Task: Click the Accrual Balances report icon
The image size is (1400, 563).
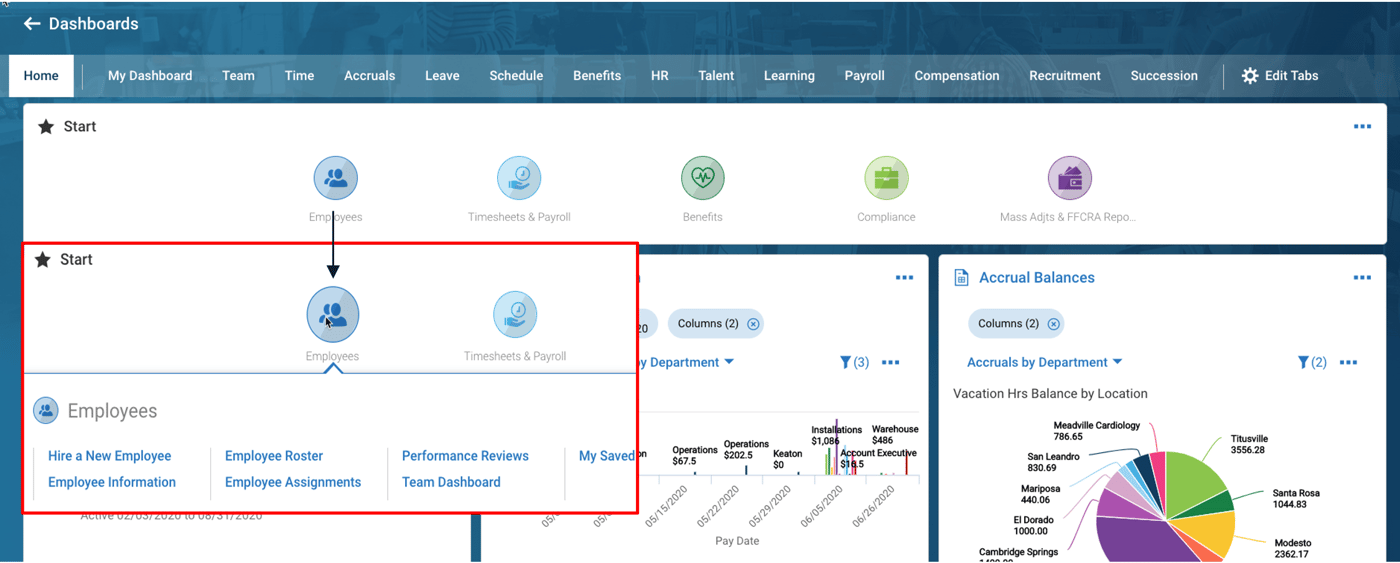Action: point(961,278)
